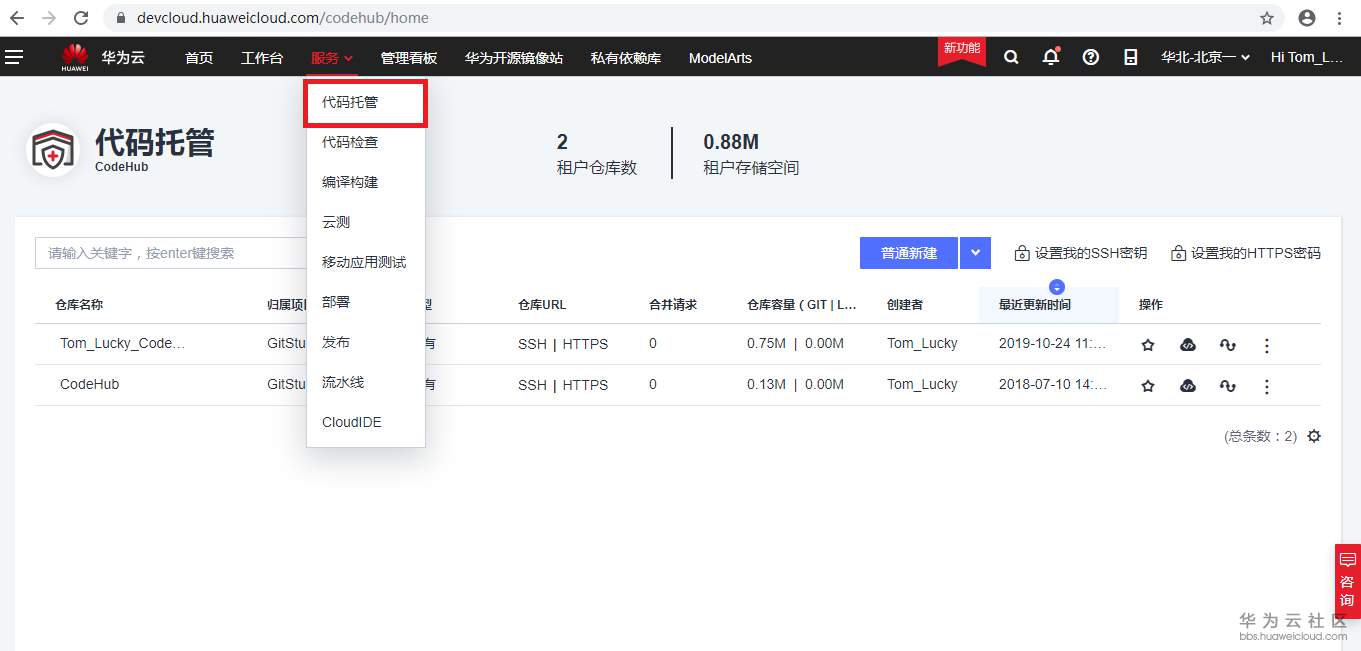The image size is (1361, 651).
Task: Open the search icon in the top bar
Action: (x=1011, y=57)
